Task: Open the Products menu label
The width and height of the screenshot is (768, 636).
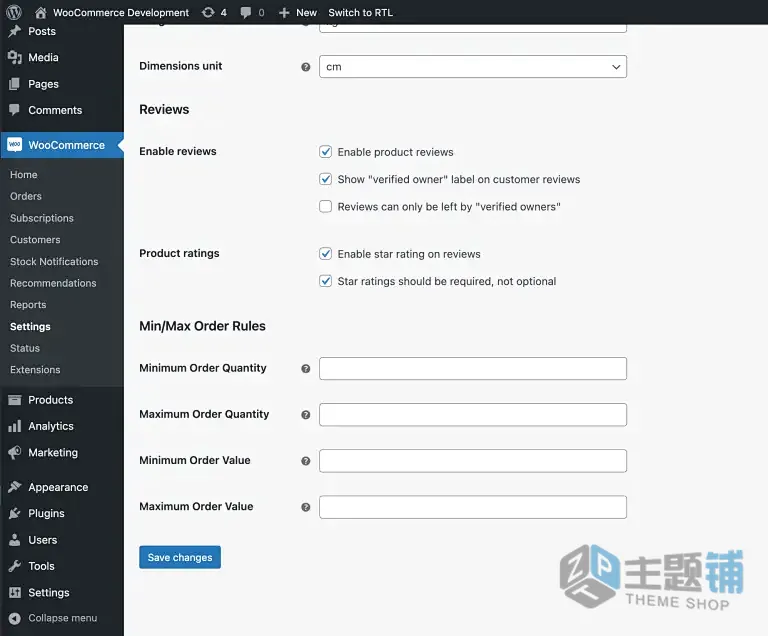Action: pyautogui.click(x=50, y=400)
